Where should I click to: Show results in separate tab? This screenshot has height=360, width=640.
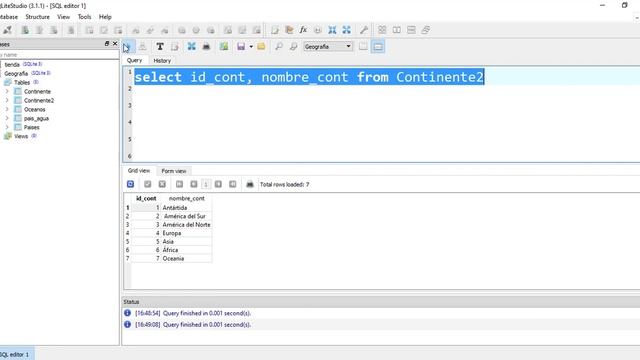[363, 47]
